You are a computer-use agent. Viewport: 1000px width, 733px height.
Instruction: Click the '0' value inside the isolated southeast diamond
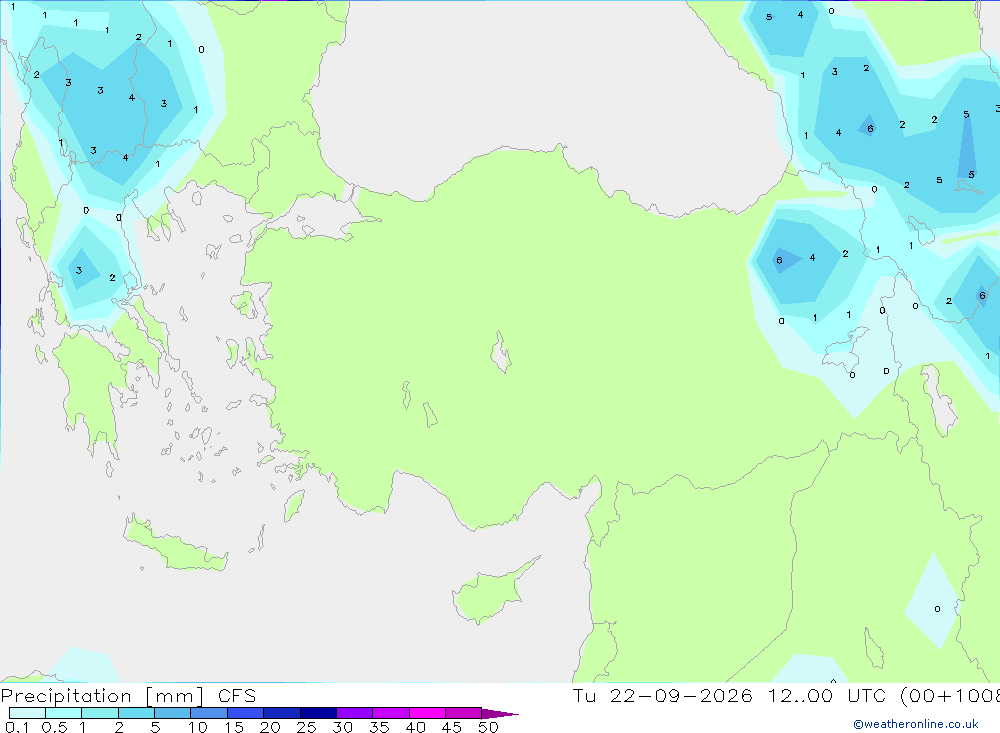pyautogui.click(x=937, y=609)
